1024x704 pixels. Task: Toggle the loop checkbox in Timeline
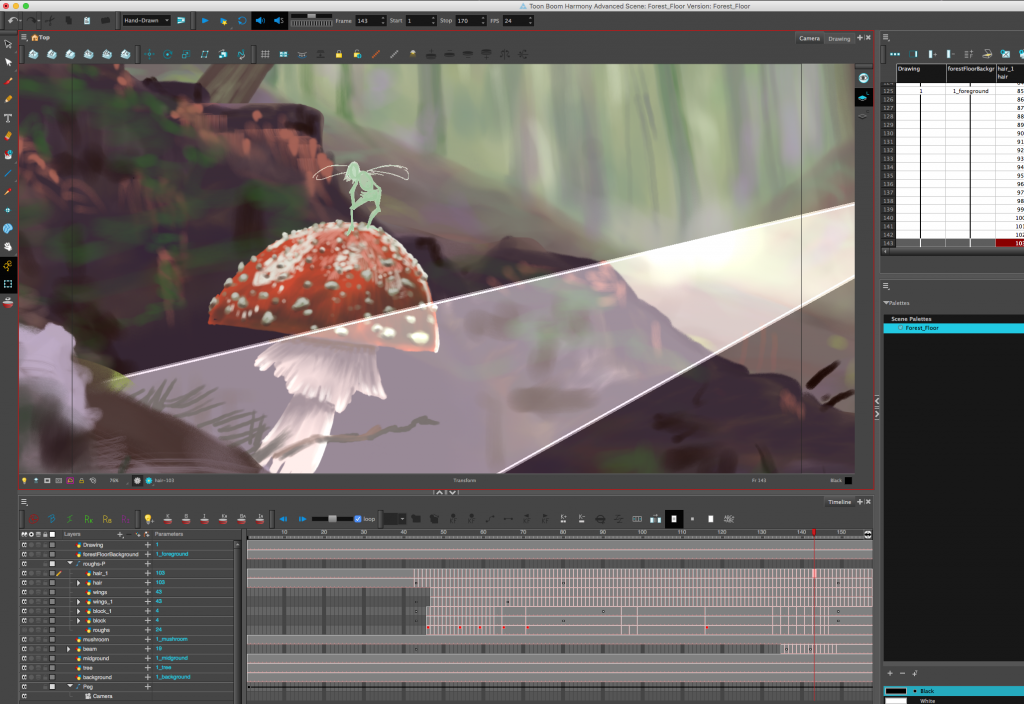pyautogui.click(x=358, y=519)
